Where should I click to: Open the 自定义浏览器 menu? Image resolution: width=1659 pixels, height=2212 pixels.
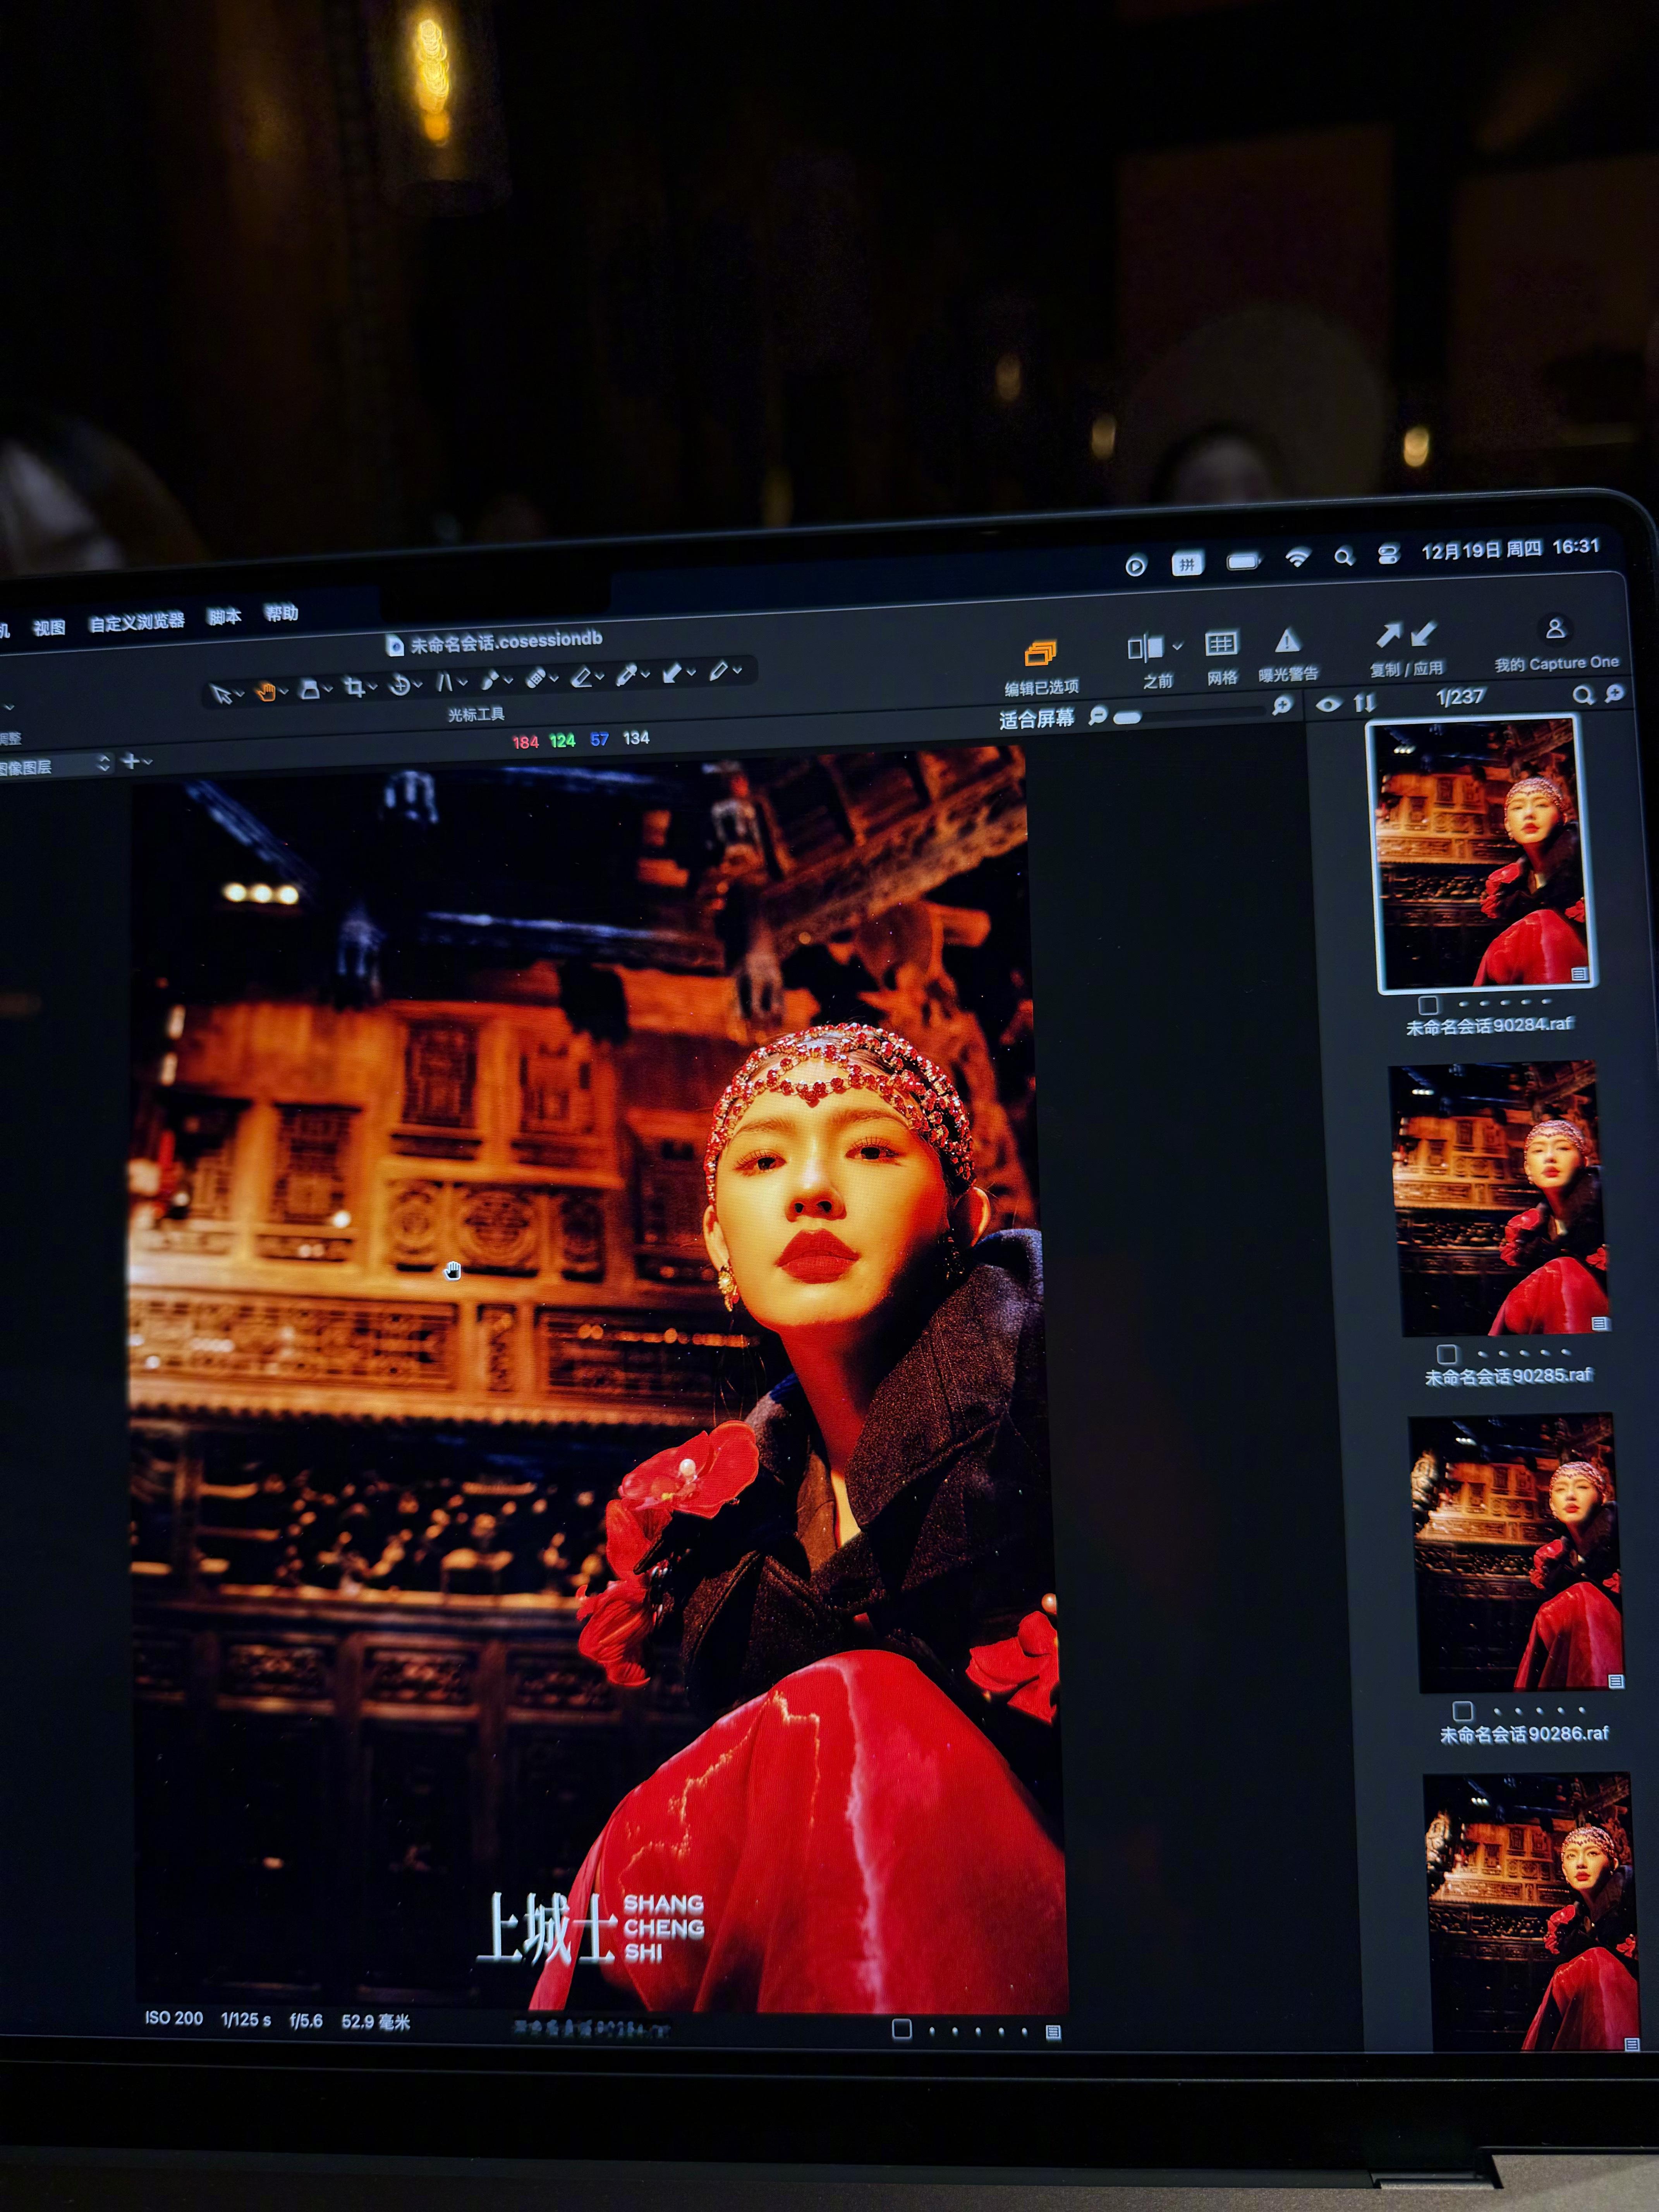click(137, 622)
